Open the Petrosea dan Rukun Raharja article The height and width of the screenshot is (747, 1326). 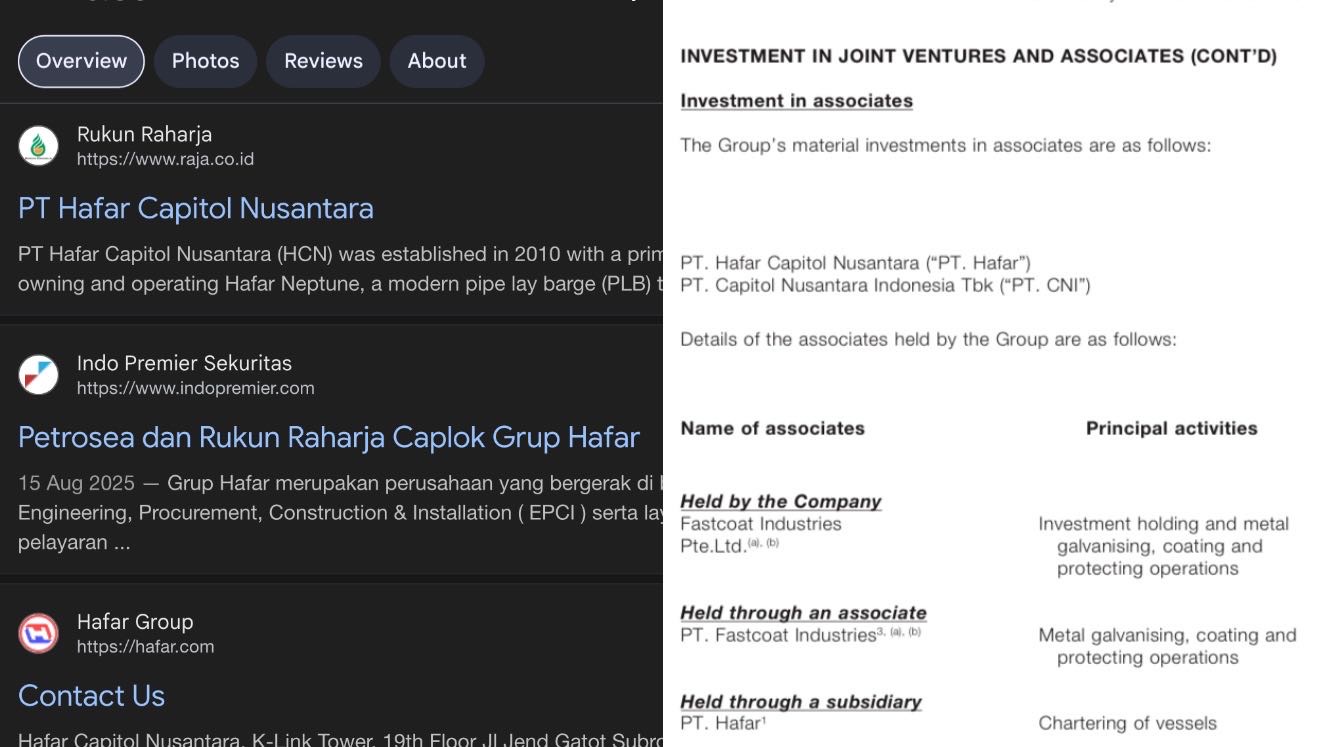329,437
